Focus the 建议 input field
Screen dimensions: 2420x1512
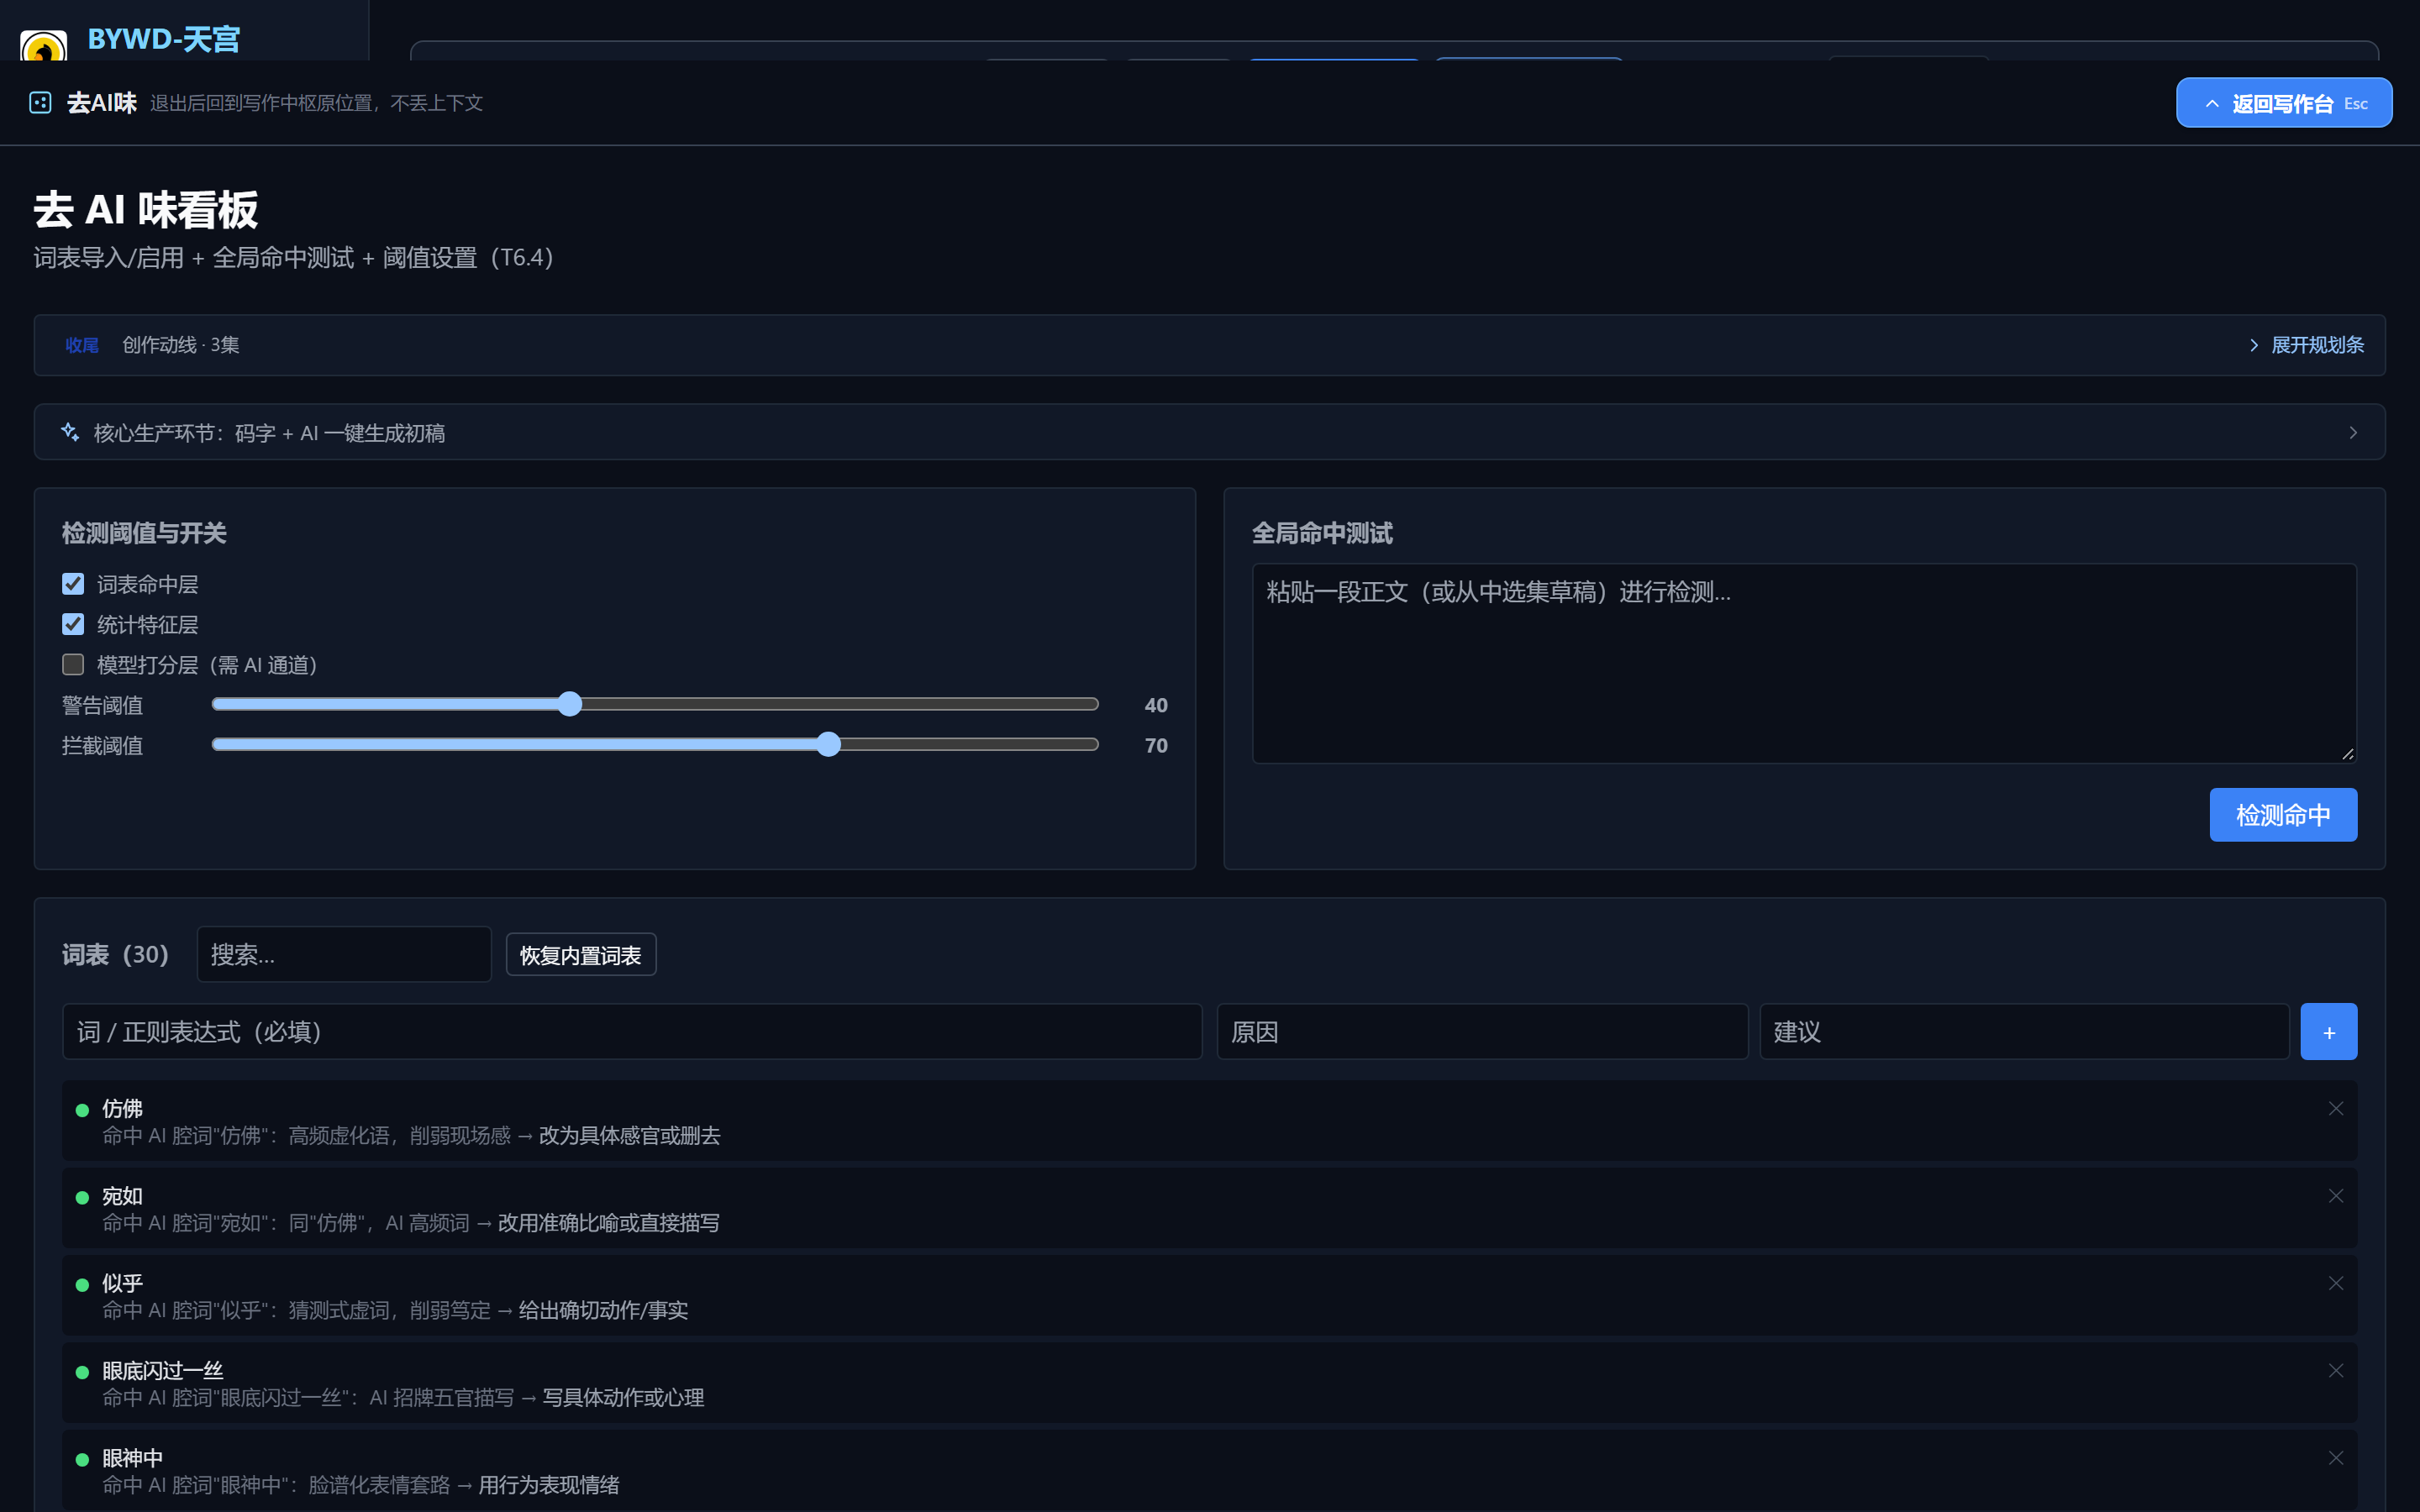[x=2024, y=1031]
